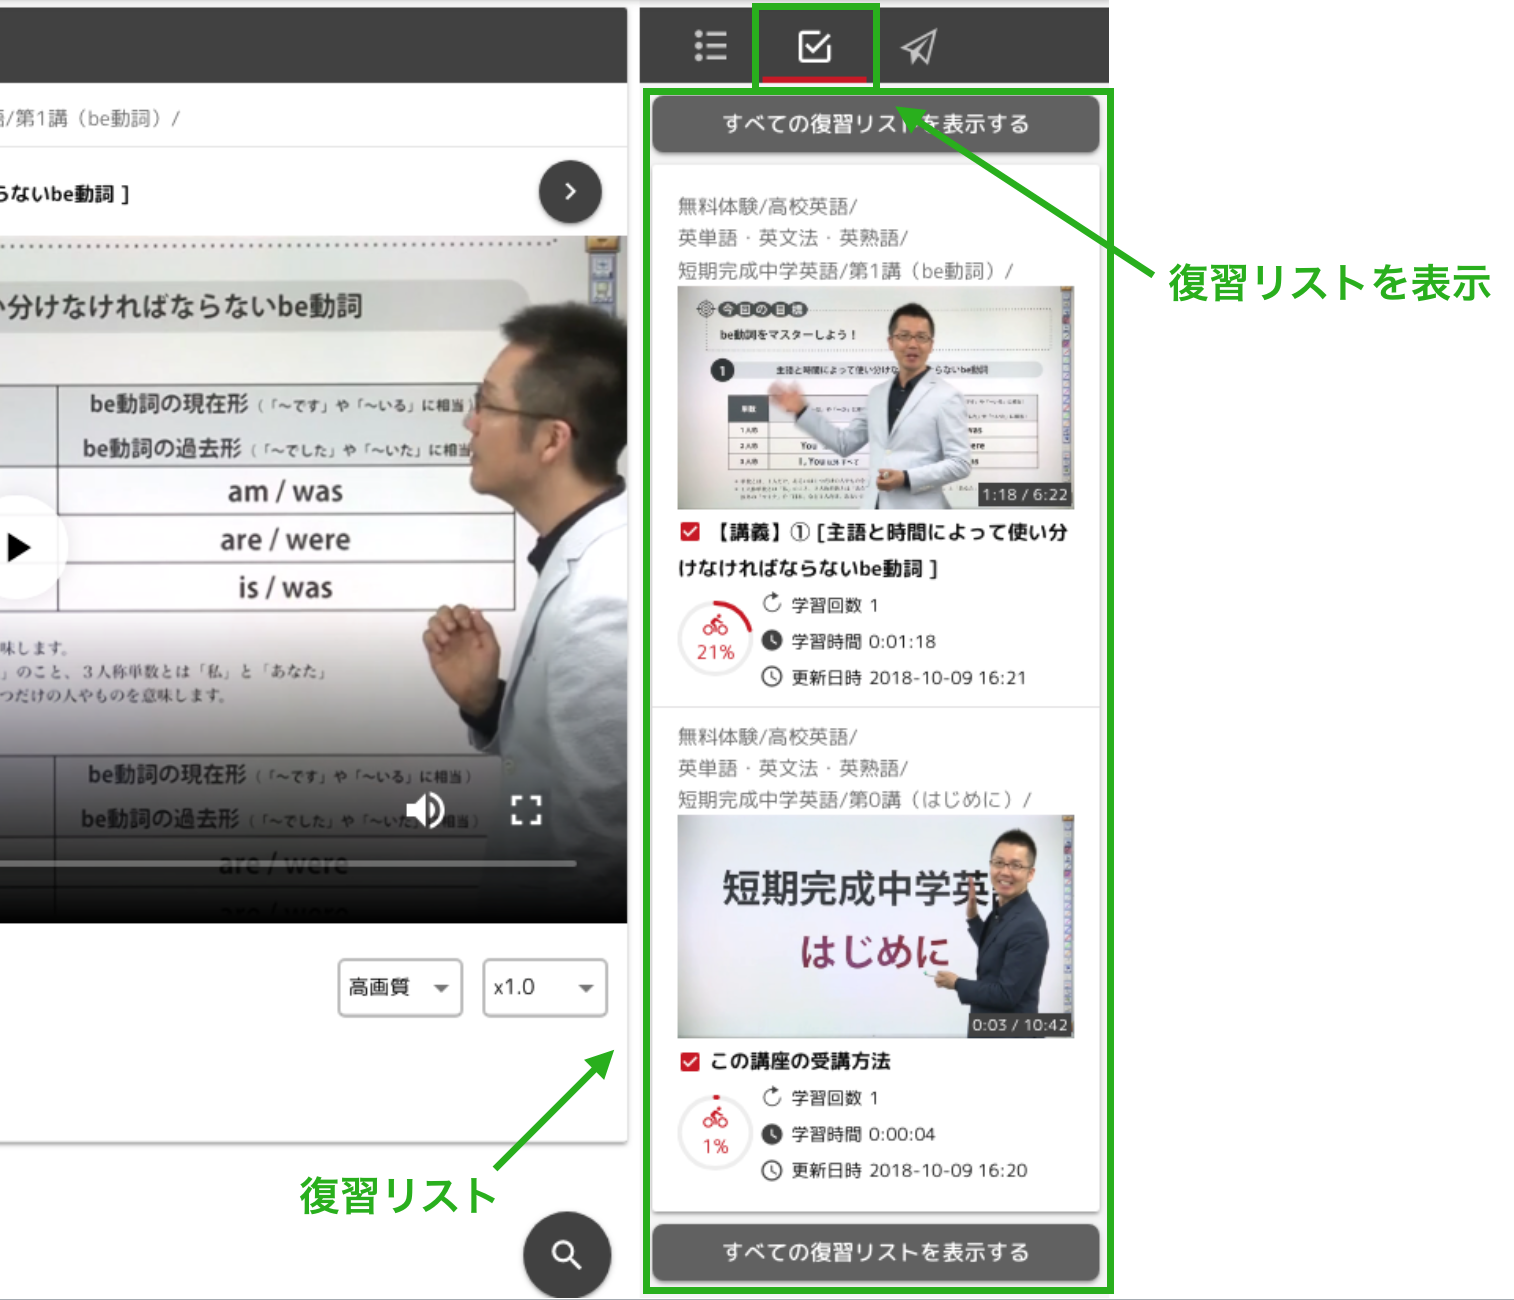Image resolution: width=1514 pixels, height=1300 pixels.
Task: Click 学習時間 0:00:04 clock icon
Action: 772,1134
